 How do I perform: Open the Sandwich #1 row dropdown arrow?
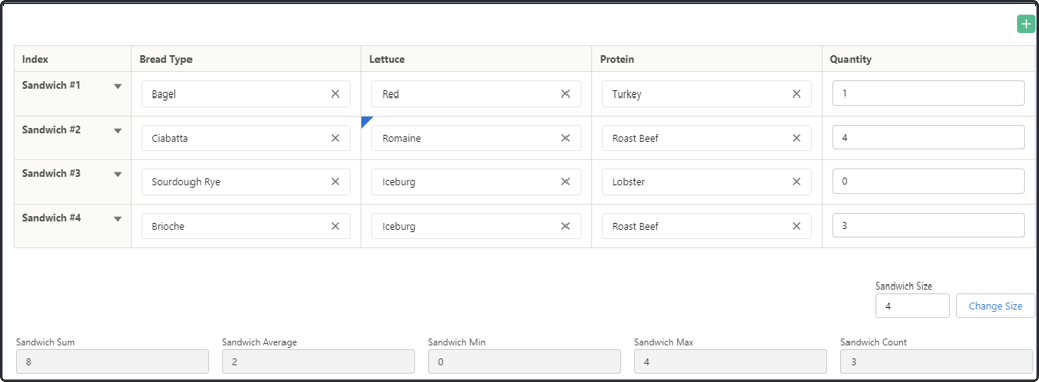[118, 86]
